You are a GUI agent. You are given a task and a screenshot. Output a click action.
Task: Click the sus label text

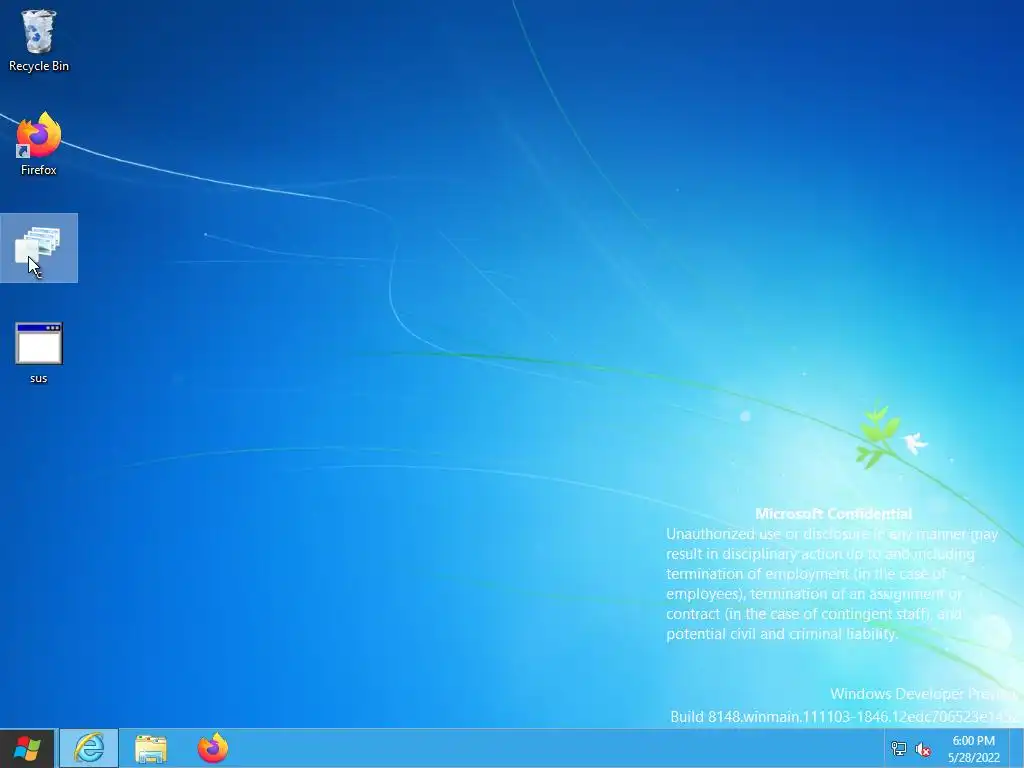tap(39, 378)
